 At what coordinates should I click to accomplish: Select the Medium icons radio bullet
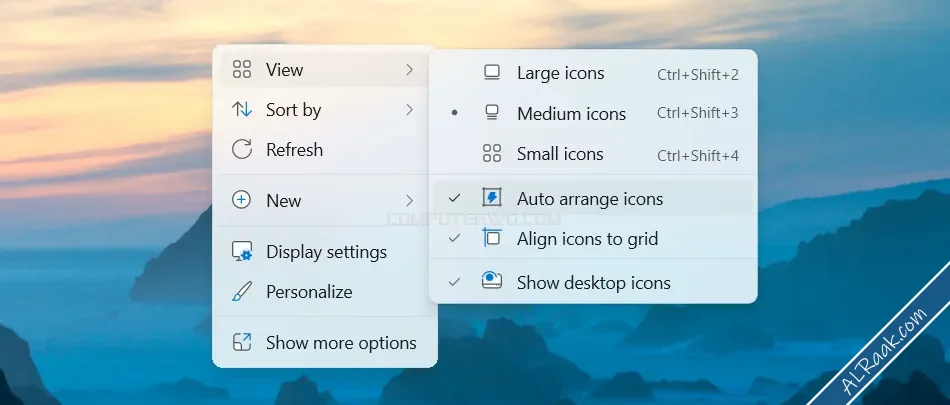point(454,113)
